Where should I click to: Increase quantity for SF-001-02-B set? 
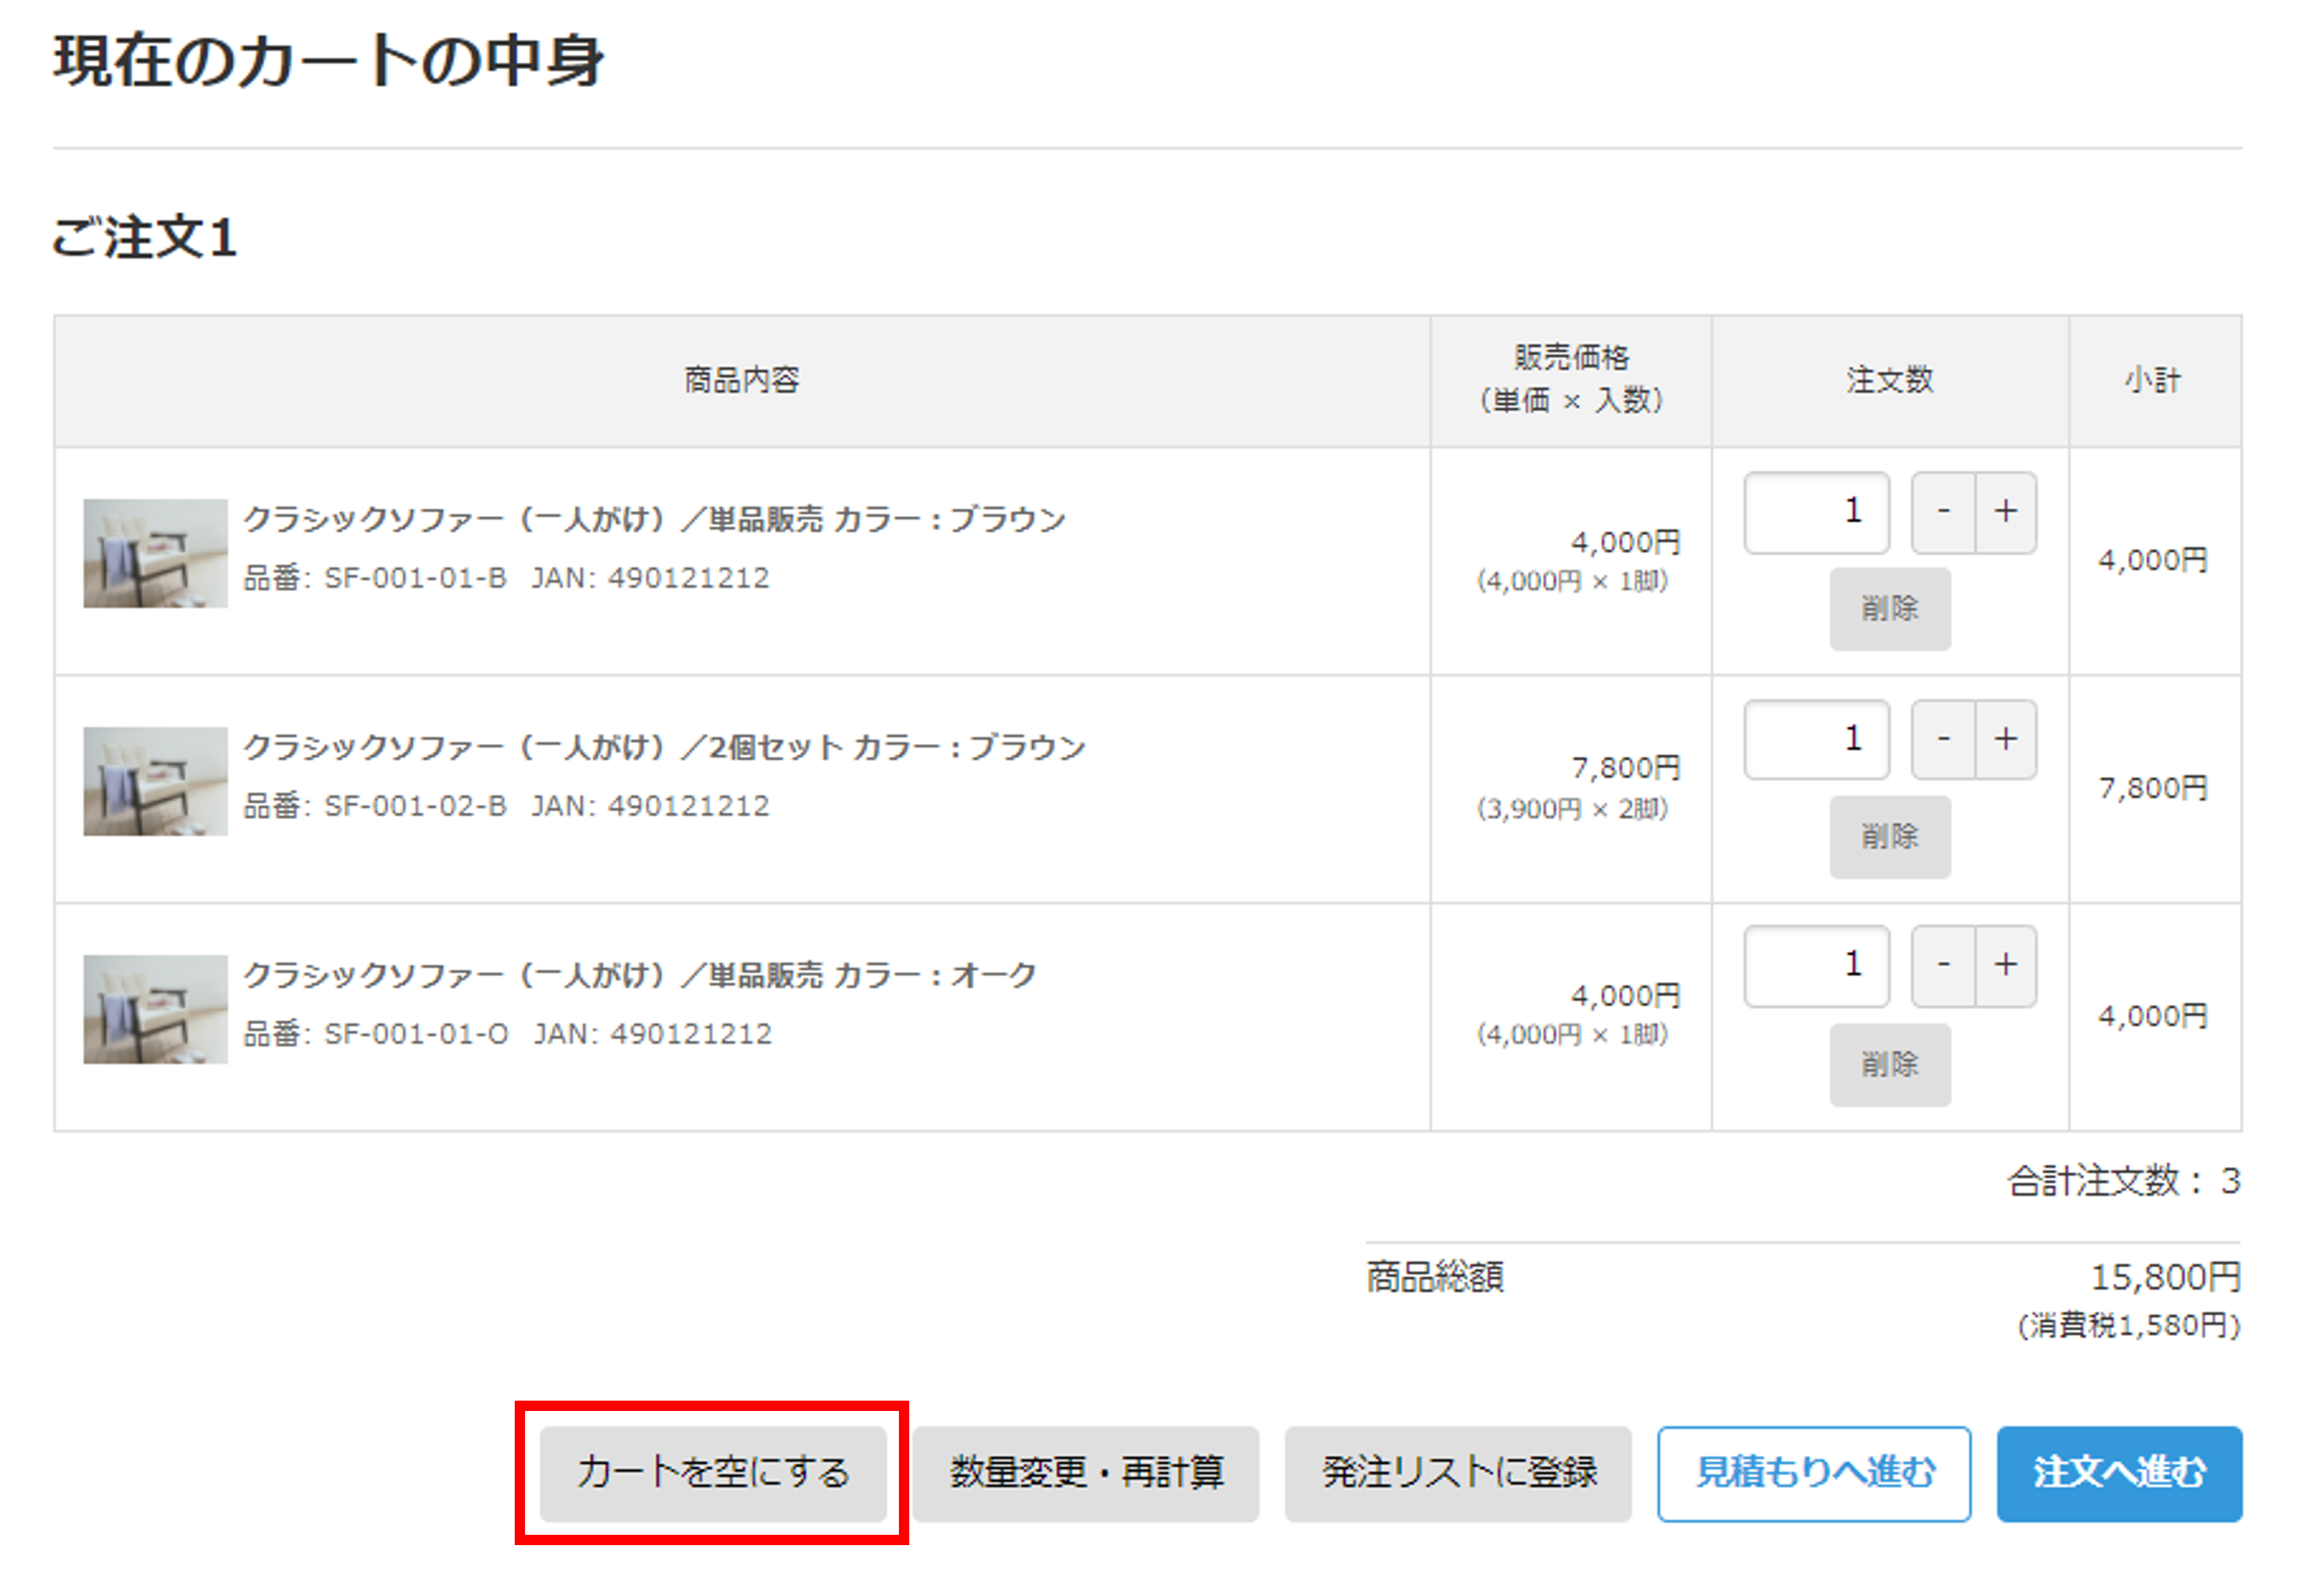click(2006, 739)
